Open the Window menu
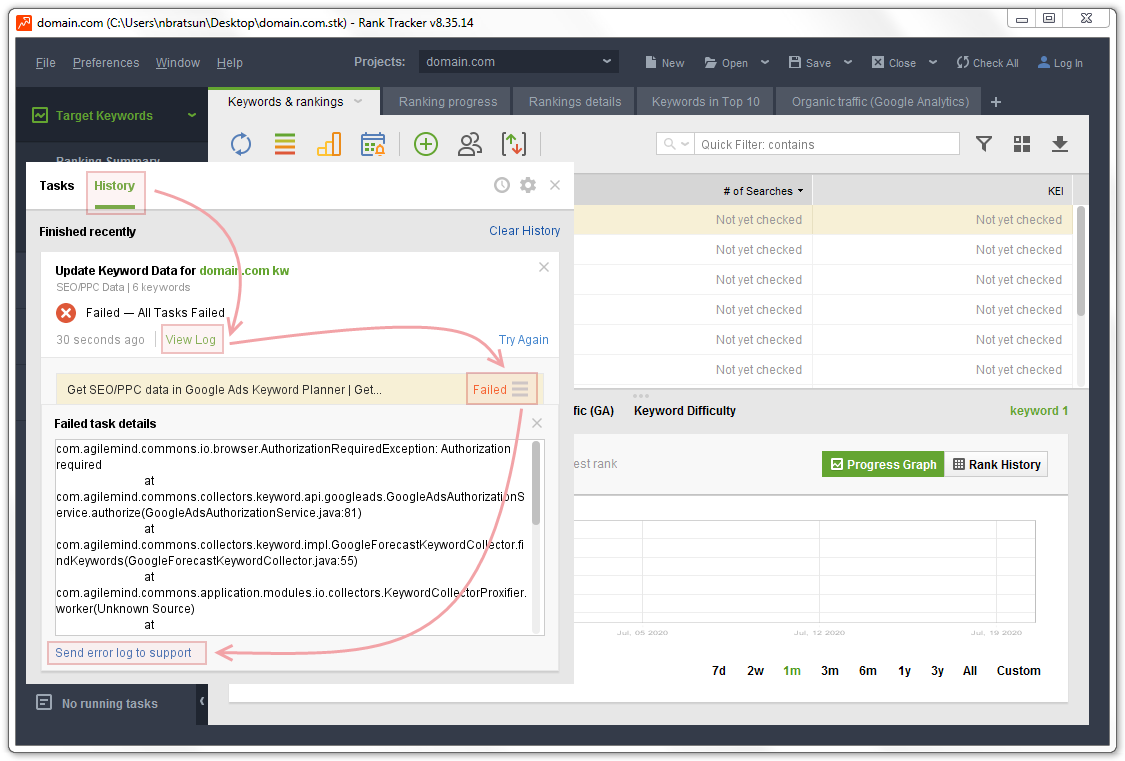 tap(178, 62)
